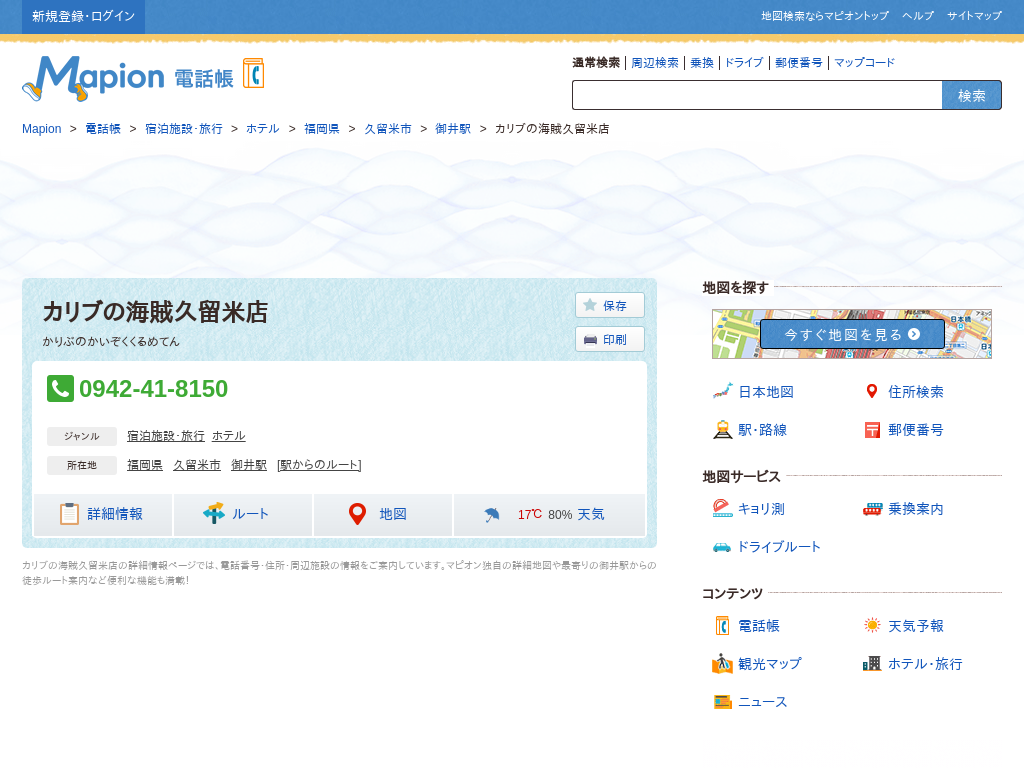Viewport: 1024px width, 768px height.
Task: Click the Mapion 電話帳 logo
Action: pos(143,79)
